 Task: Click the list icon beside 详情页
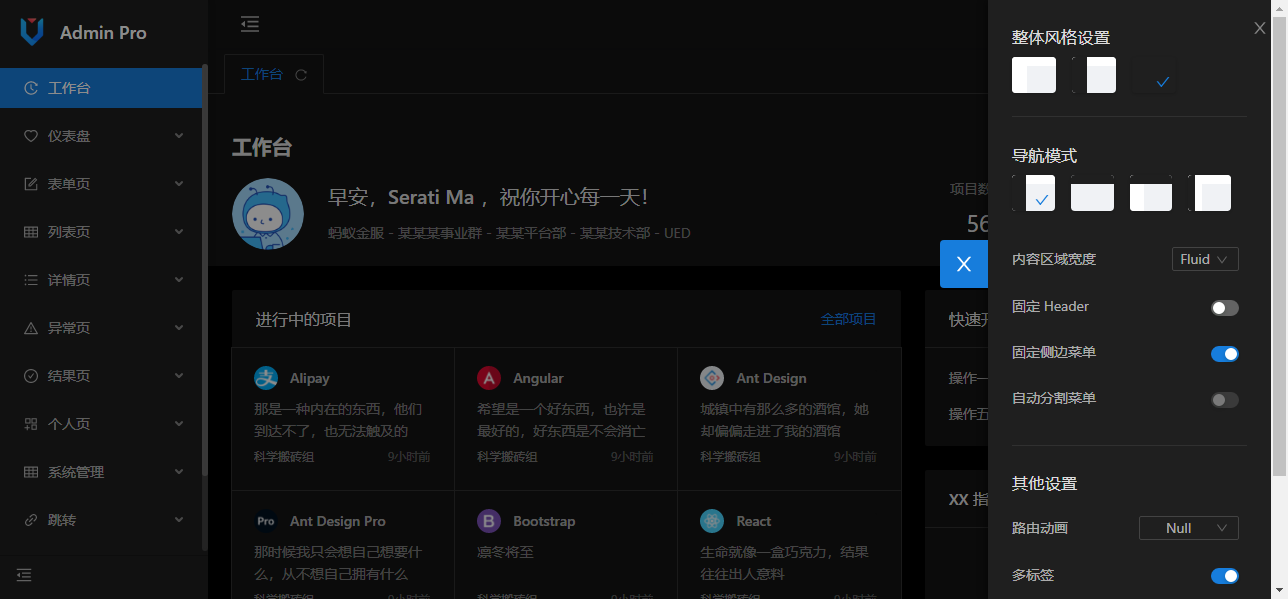(31, 280)
